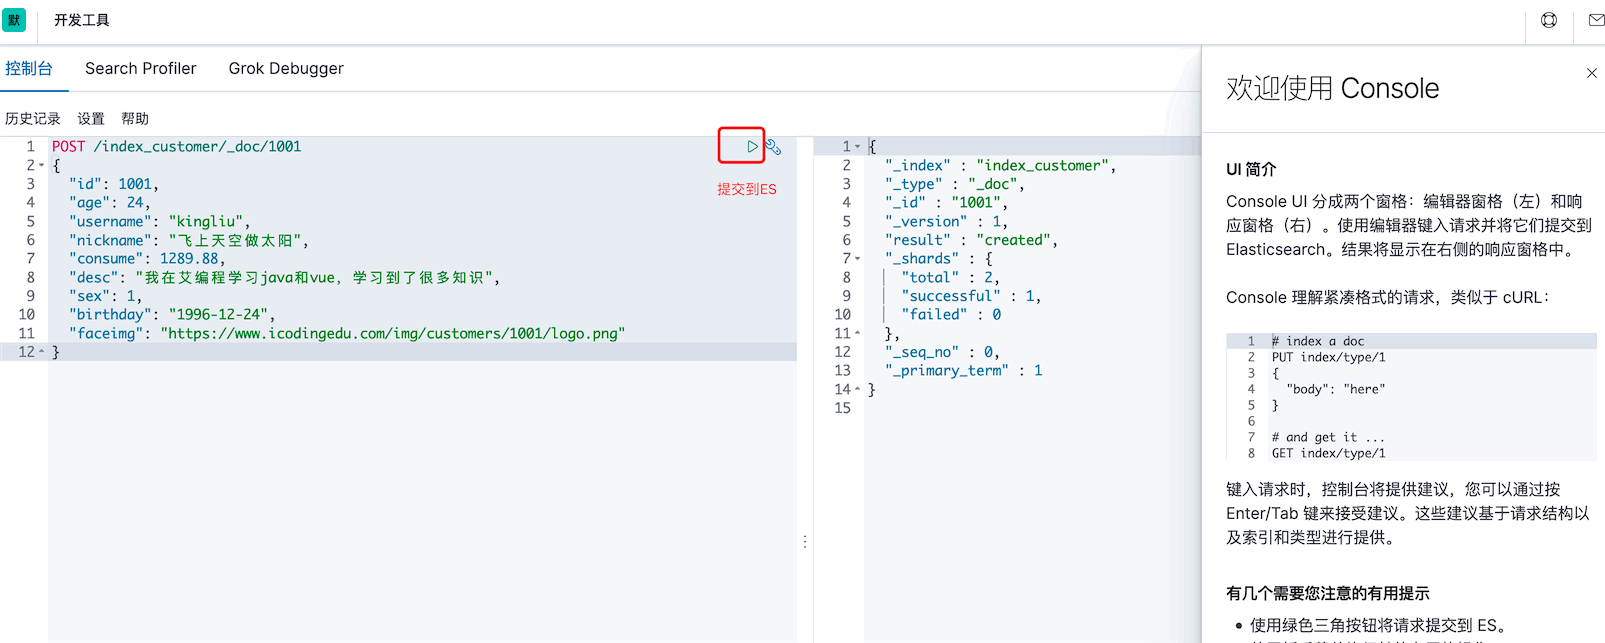The width and height of the screenshot is (1605, 643).
Task: Open the mail newsfeed icon
Action: 1596,20
